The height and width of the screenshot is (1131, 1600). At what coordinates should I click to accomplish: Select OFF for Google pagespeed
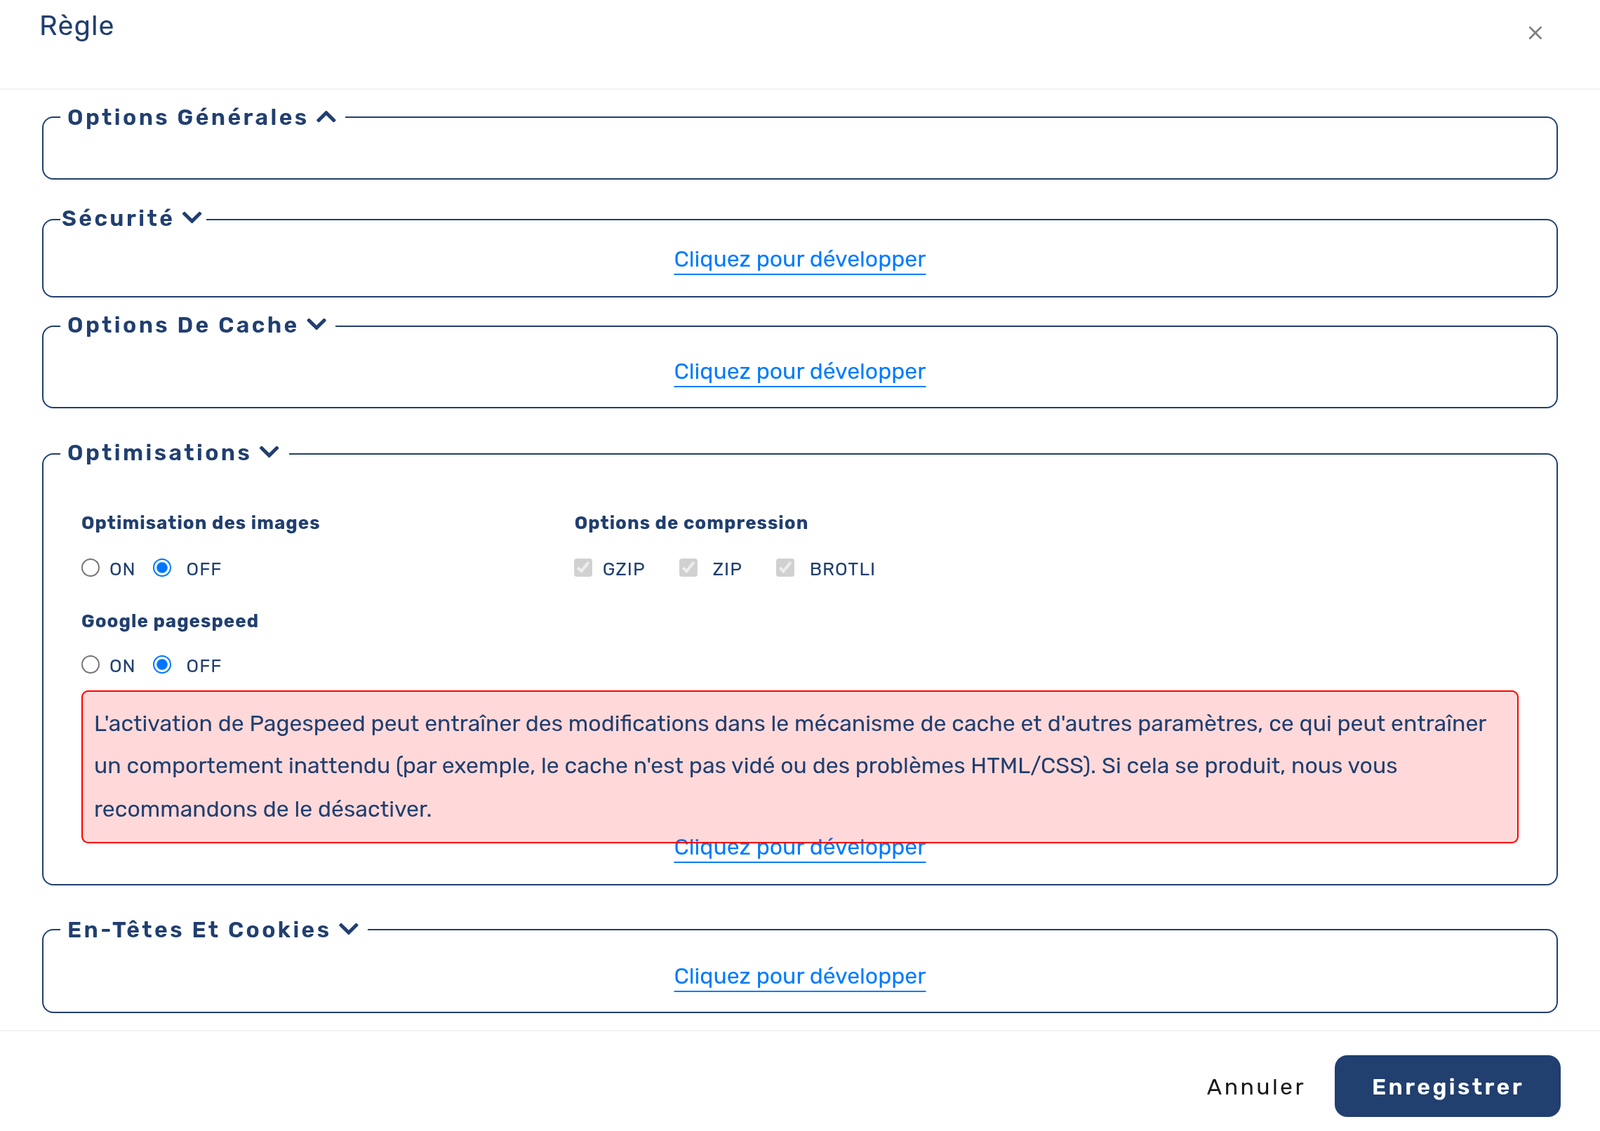(162, 665)
